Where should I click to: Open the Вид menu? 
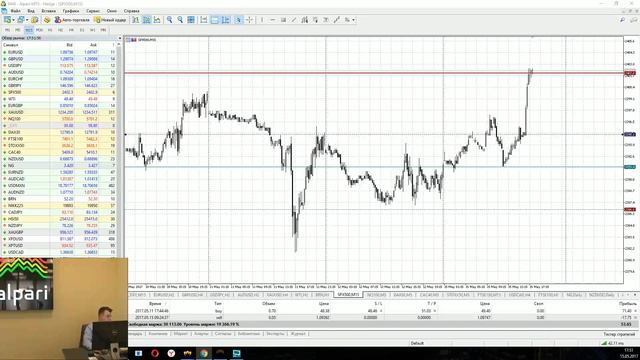pyautogui.click(x=31, y=11)
